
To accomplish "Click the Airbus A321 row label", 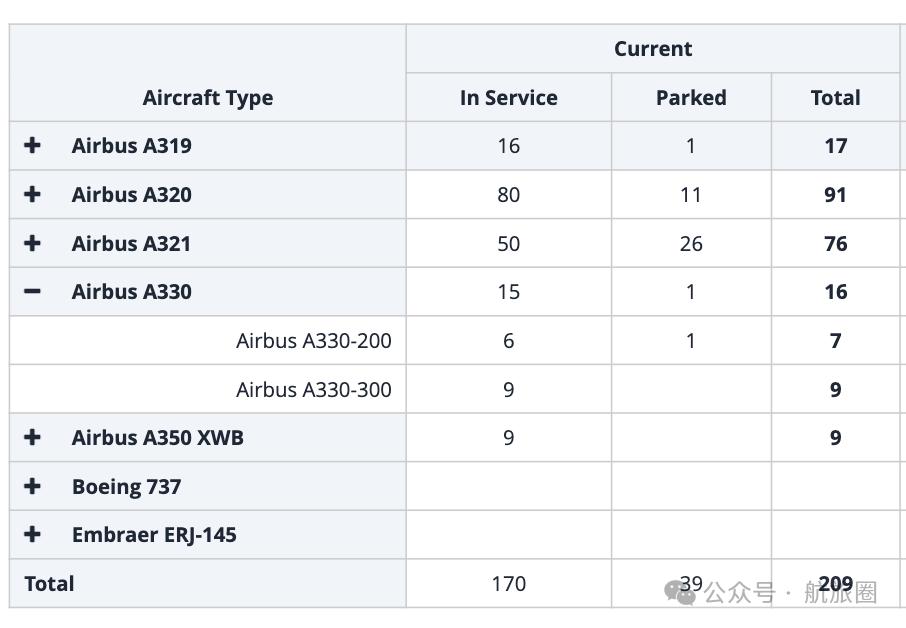I will click(x=131, y=243).
